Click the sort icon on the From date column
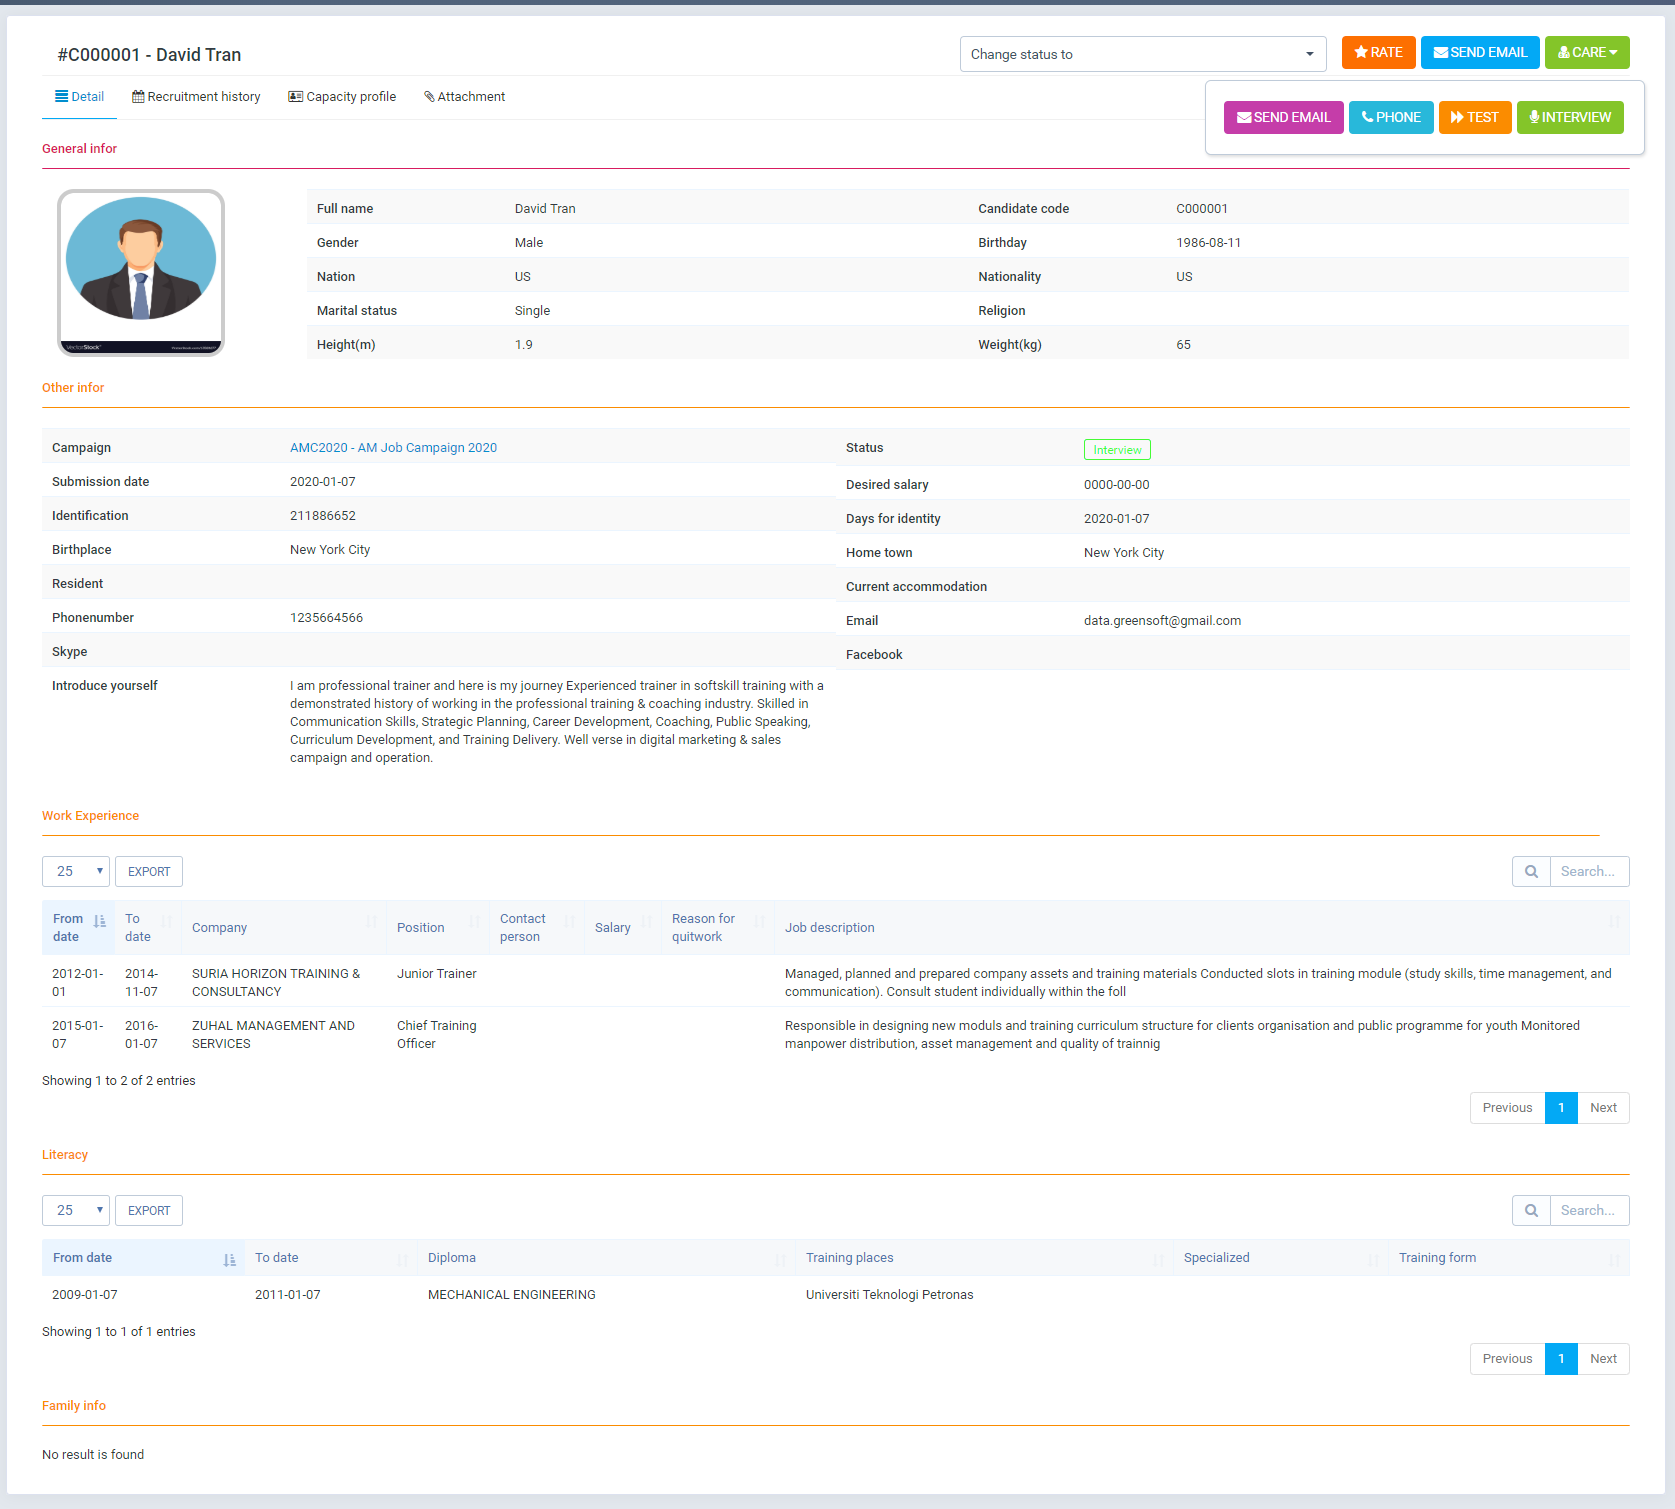Viewport: 1675px width, 1509px height. pos(99,921)
